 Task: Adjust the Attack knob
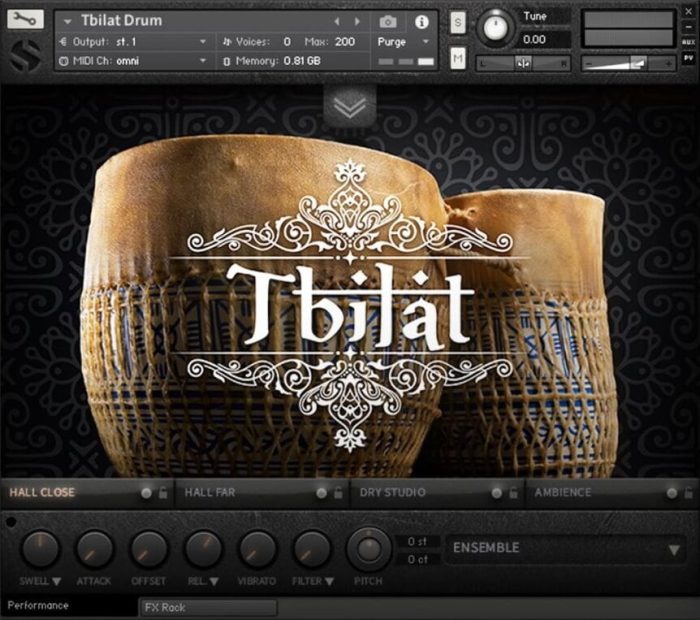click(x=94, y=549)
